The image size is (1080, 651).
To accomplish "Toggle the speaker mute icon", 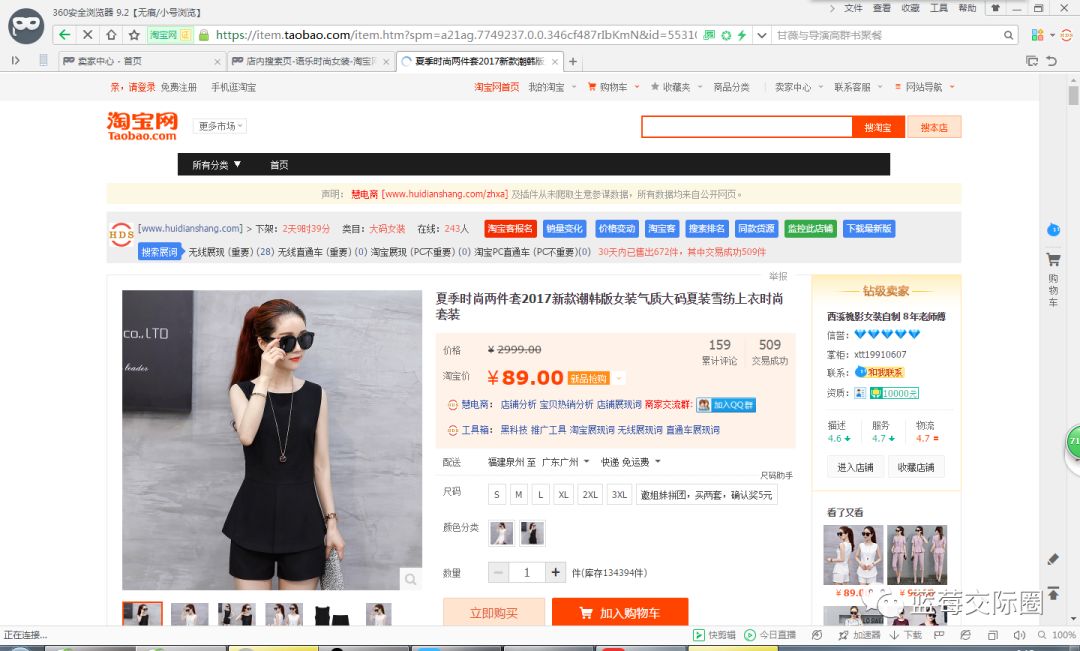I will 1019,634.
